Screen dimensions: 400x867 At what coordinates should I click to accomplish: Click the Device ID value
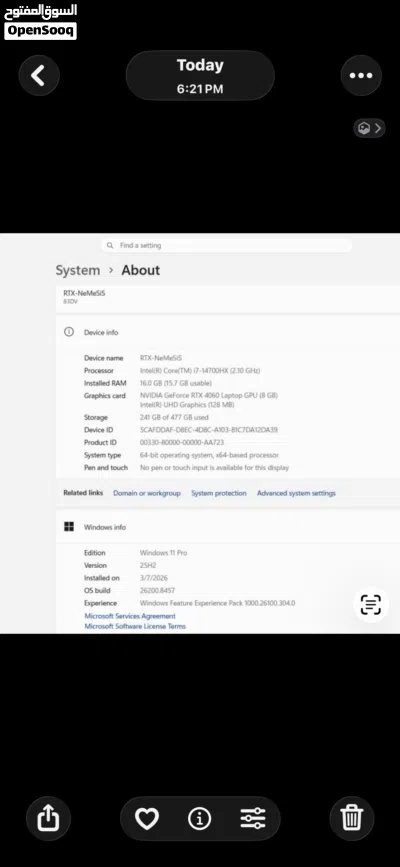[209, 430]
